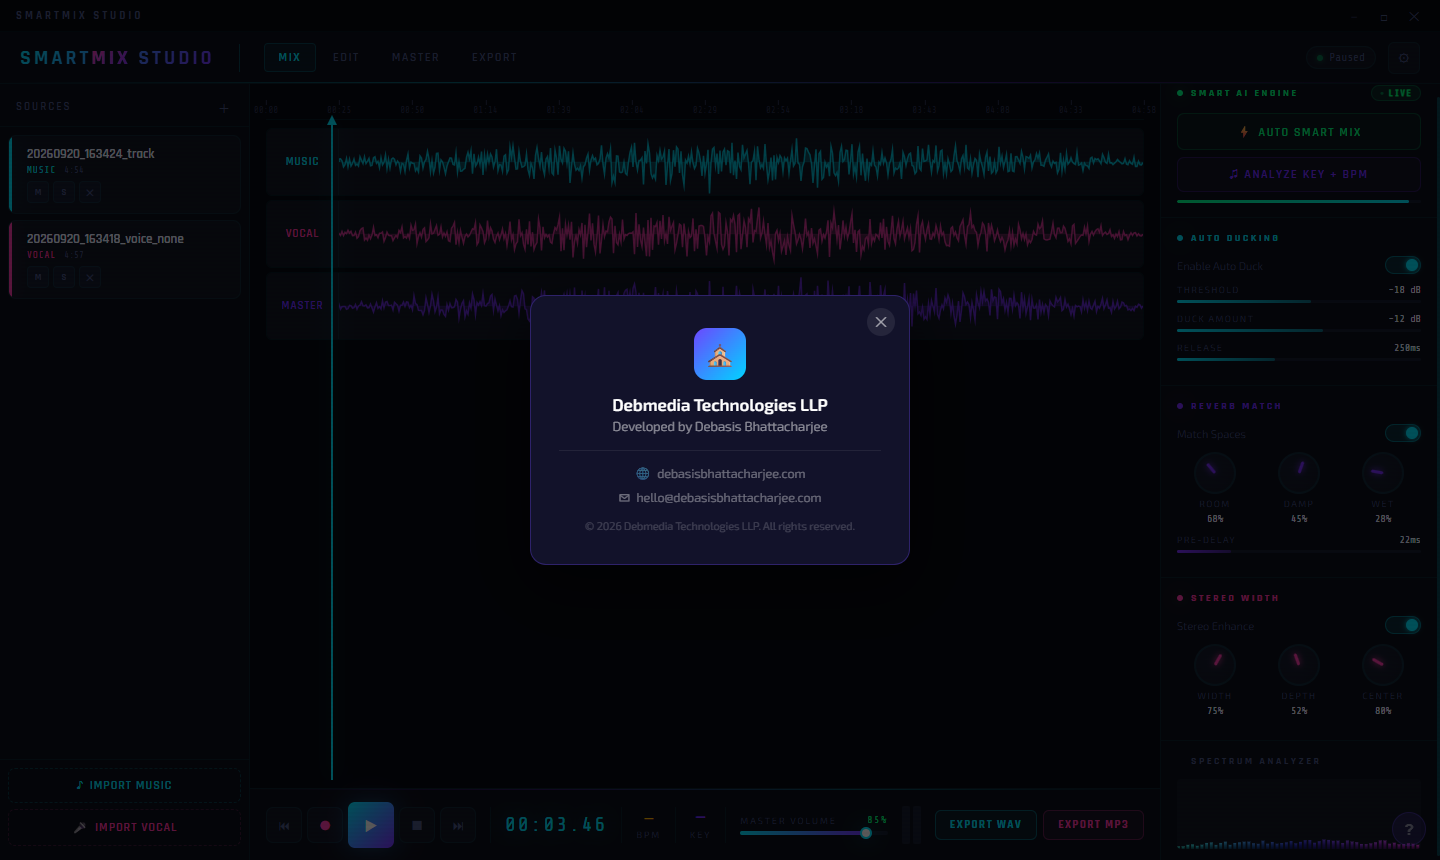Click the MUSIC track waveform
This screenshot has height=860, width=1440.
741,161
